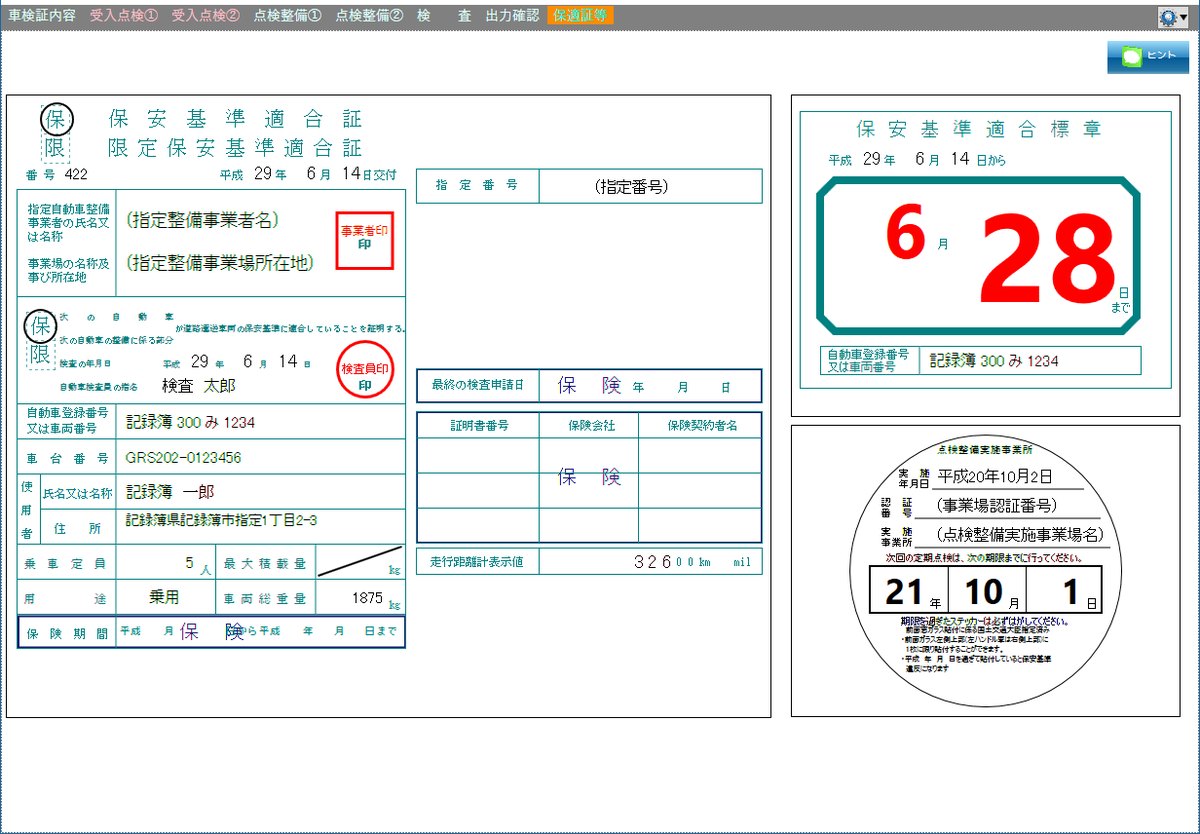Go to the 点検整備① tab

point(288,16)
